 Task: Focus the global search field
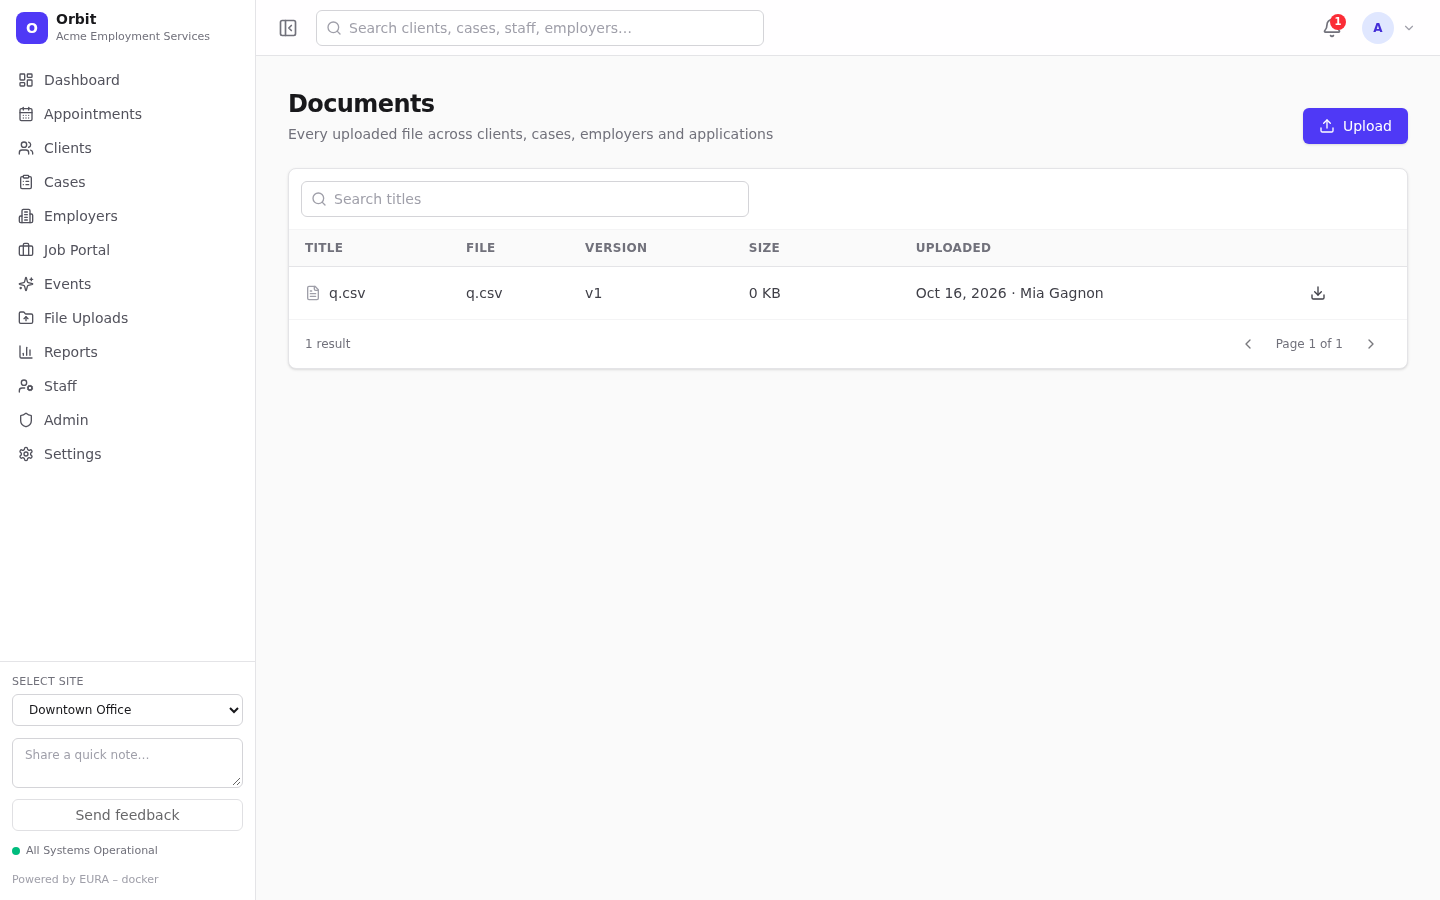tap(540, 28)
